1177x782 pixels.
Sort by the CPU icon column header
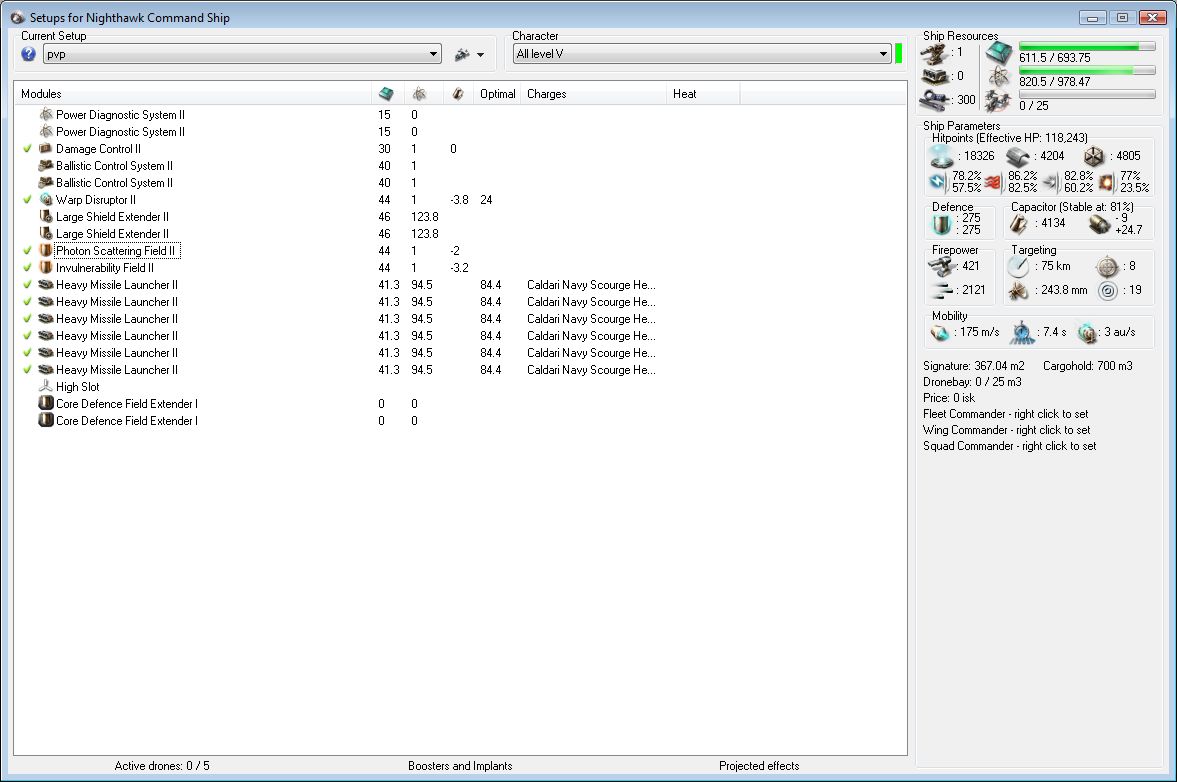[x=387, y=94]
